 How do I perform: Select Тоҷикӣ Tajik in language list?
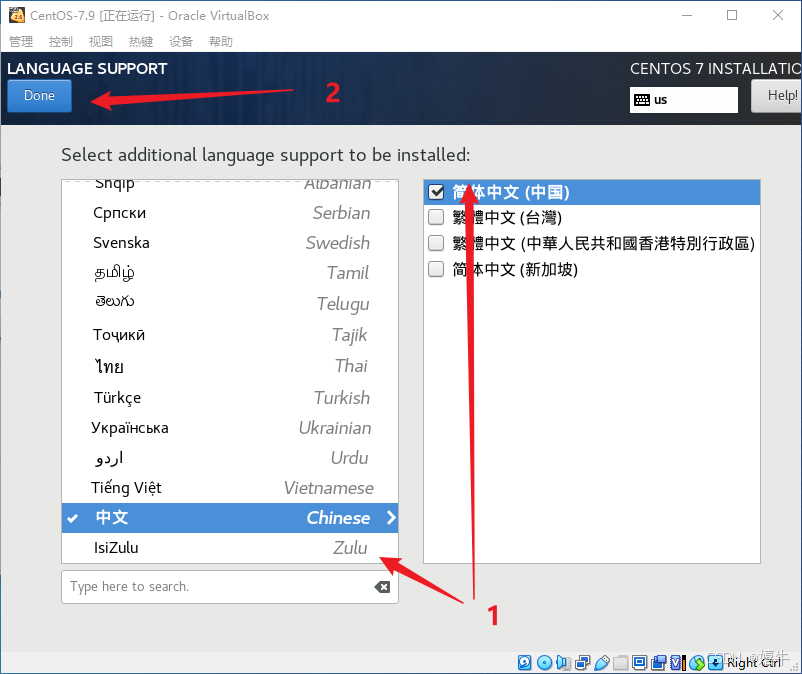[x=230, y=334]
